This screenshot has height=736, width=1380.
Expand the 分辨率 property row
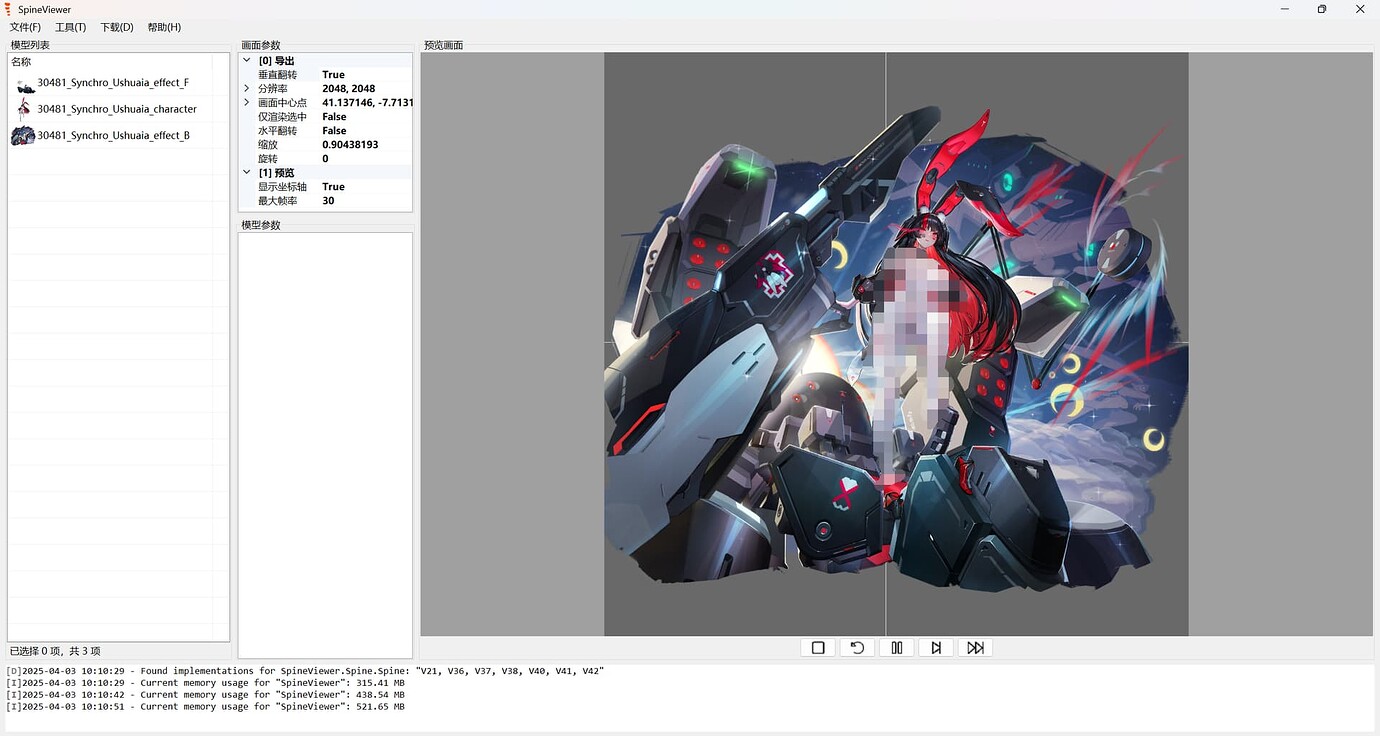point(247,89)
